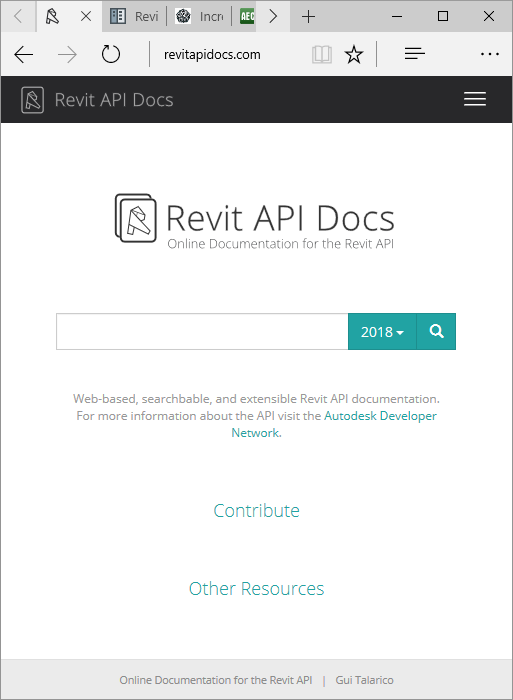Open the reading view book icon
Screen dimensions: 513x700
coord(321,54)
